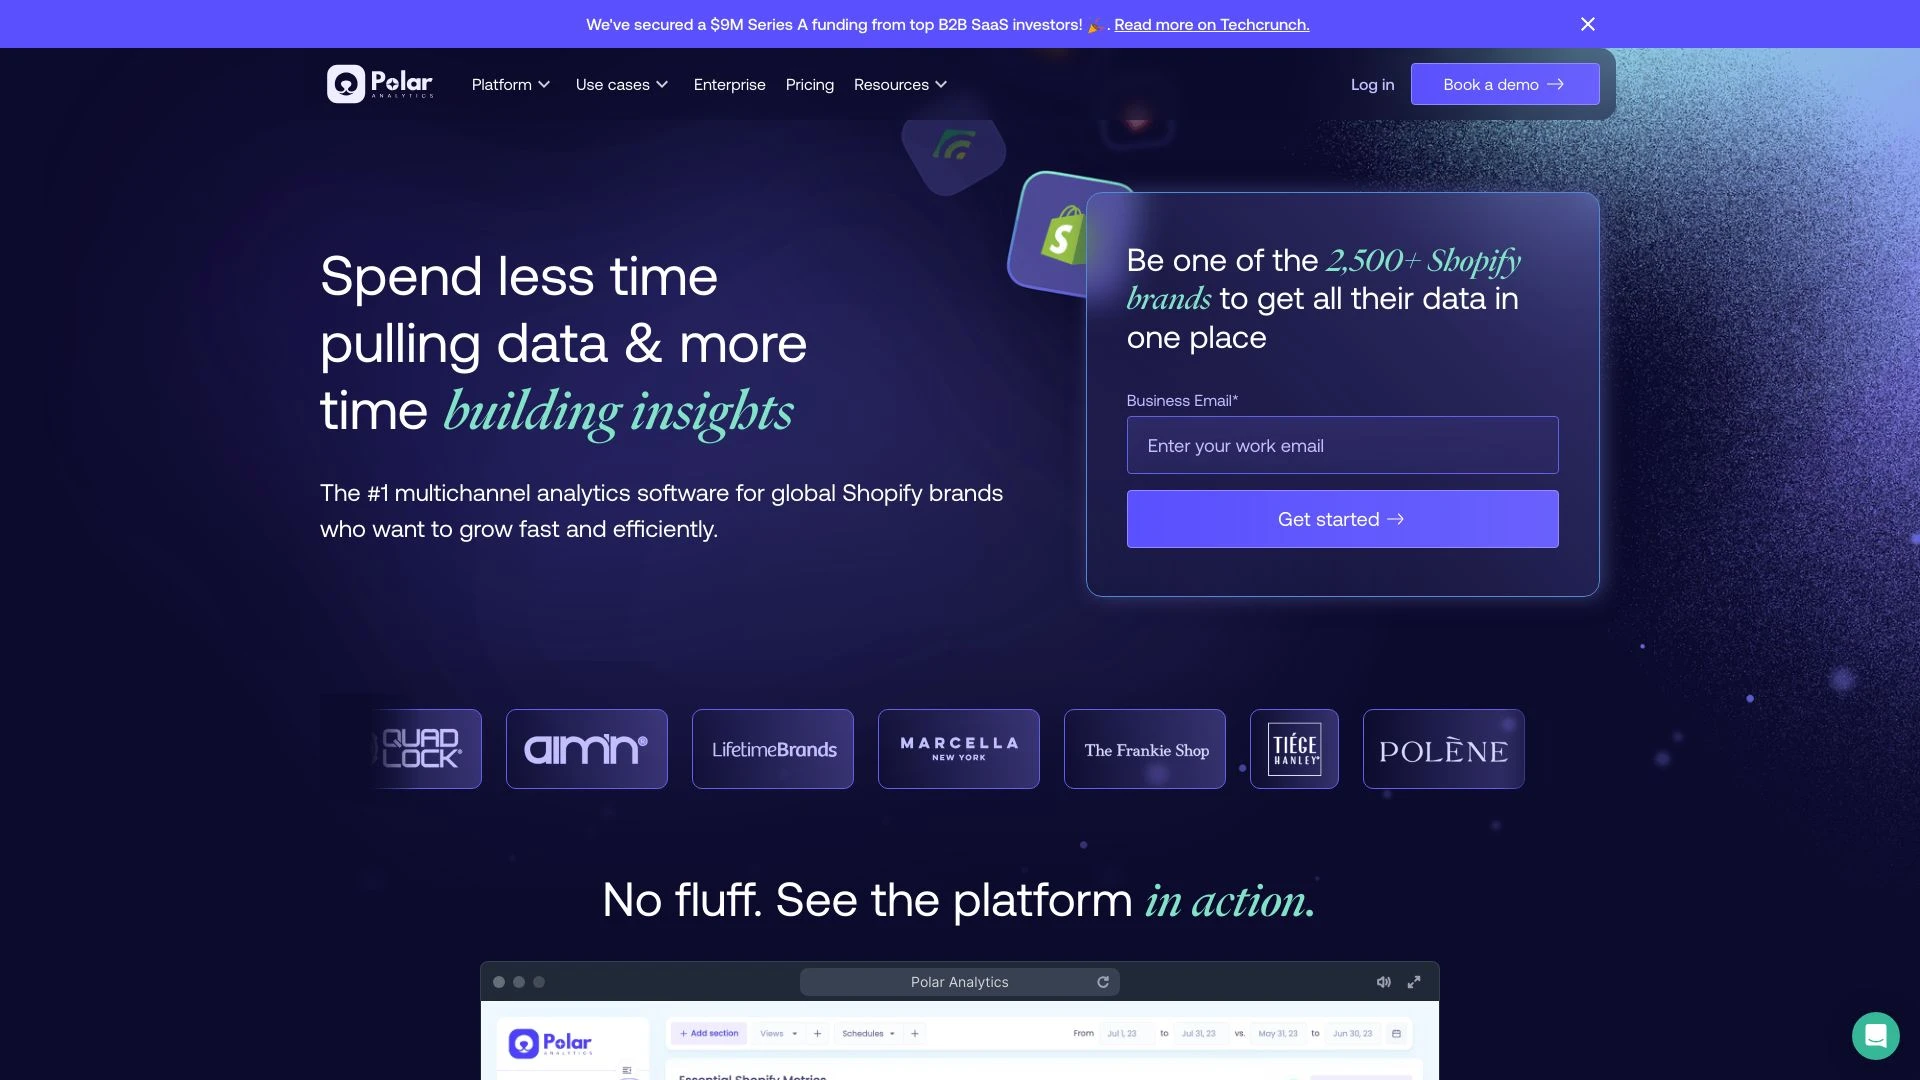The width and height of the screenshot is (1920, 1080).
Task: Close the funding announcement banner
Action: click(1588, 25)
